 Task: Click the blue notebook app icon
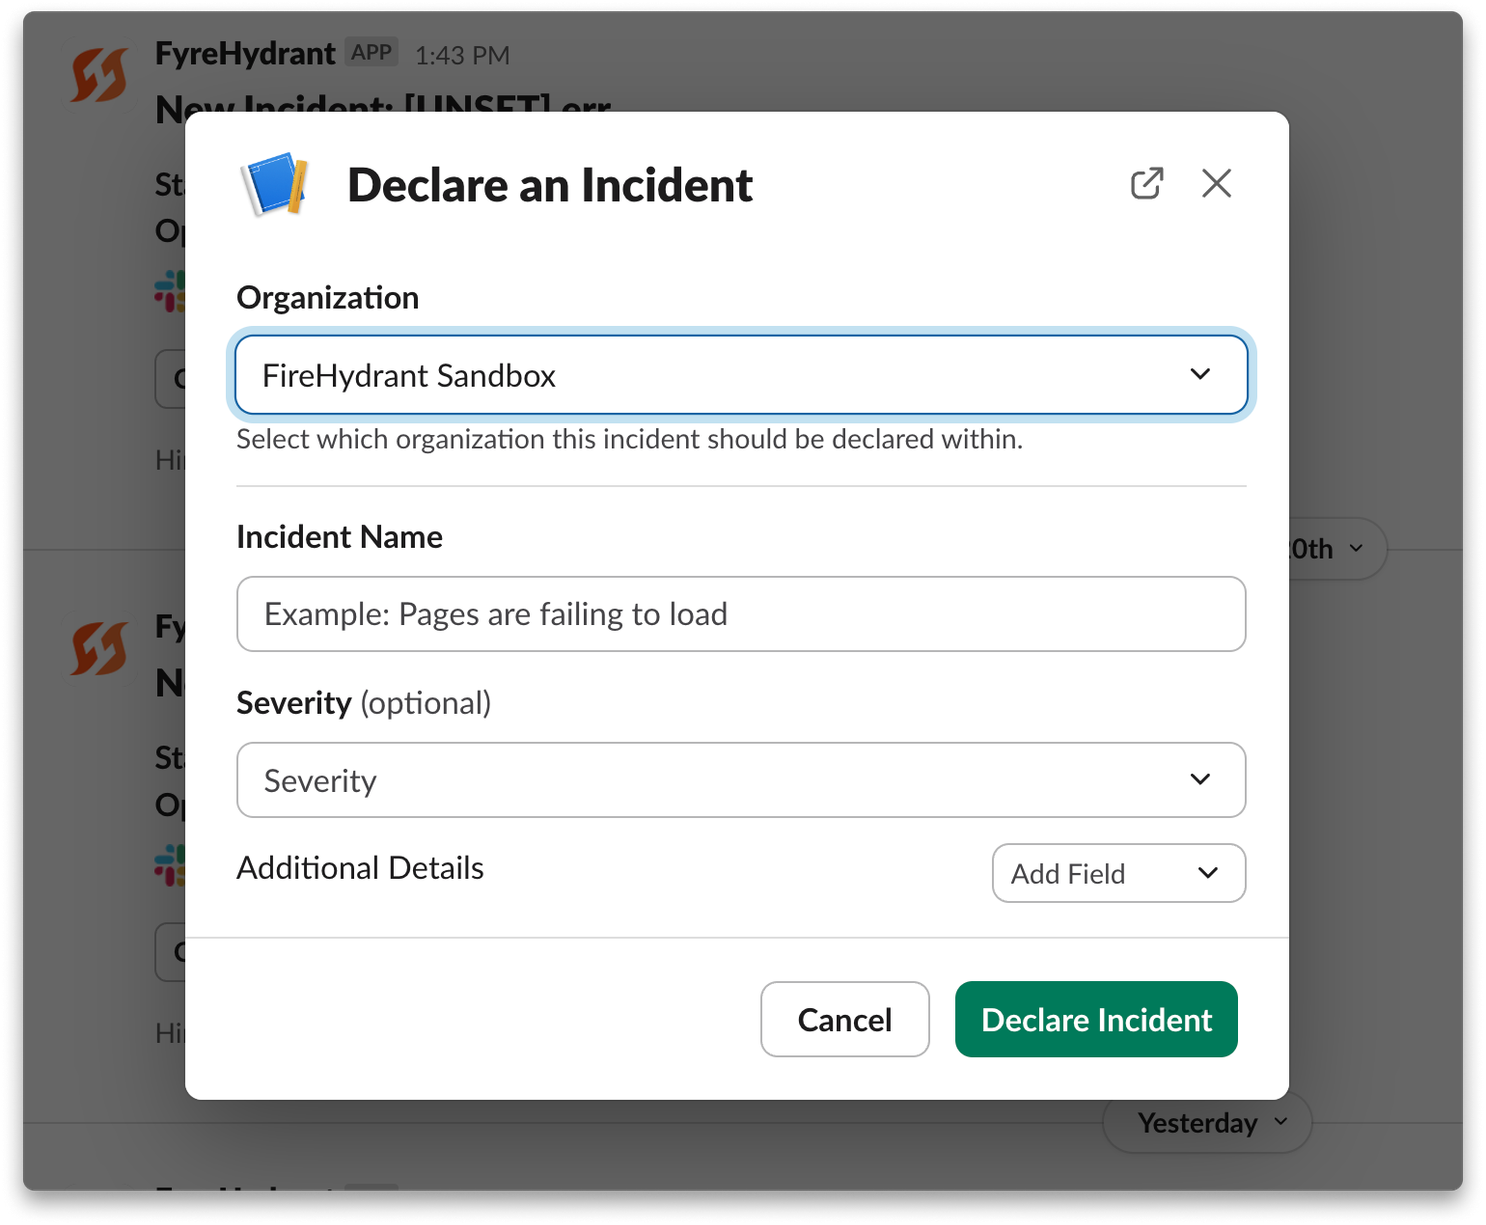274,184
